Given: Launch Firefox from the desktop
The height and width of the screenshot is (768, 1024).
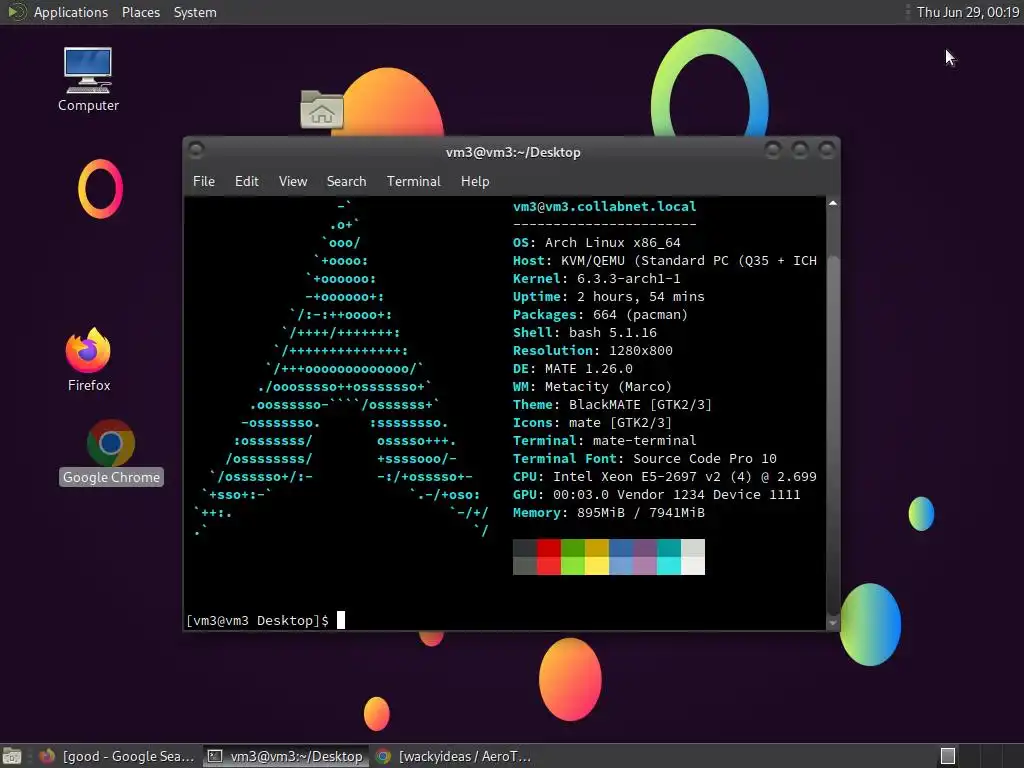Looking at the screenshot, I should [x=89, y=360].
